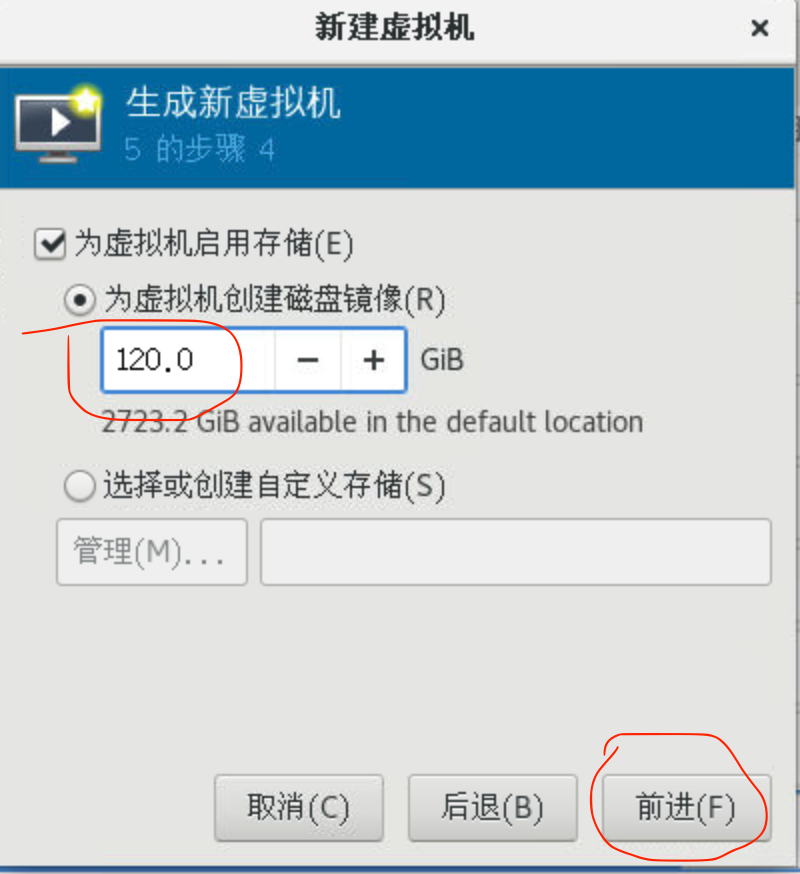Click the 生成新虚拟机 header title
Image resolution: width=800 pixels, height=874 pixels.
click(233, 103)
